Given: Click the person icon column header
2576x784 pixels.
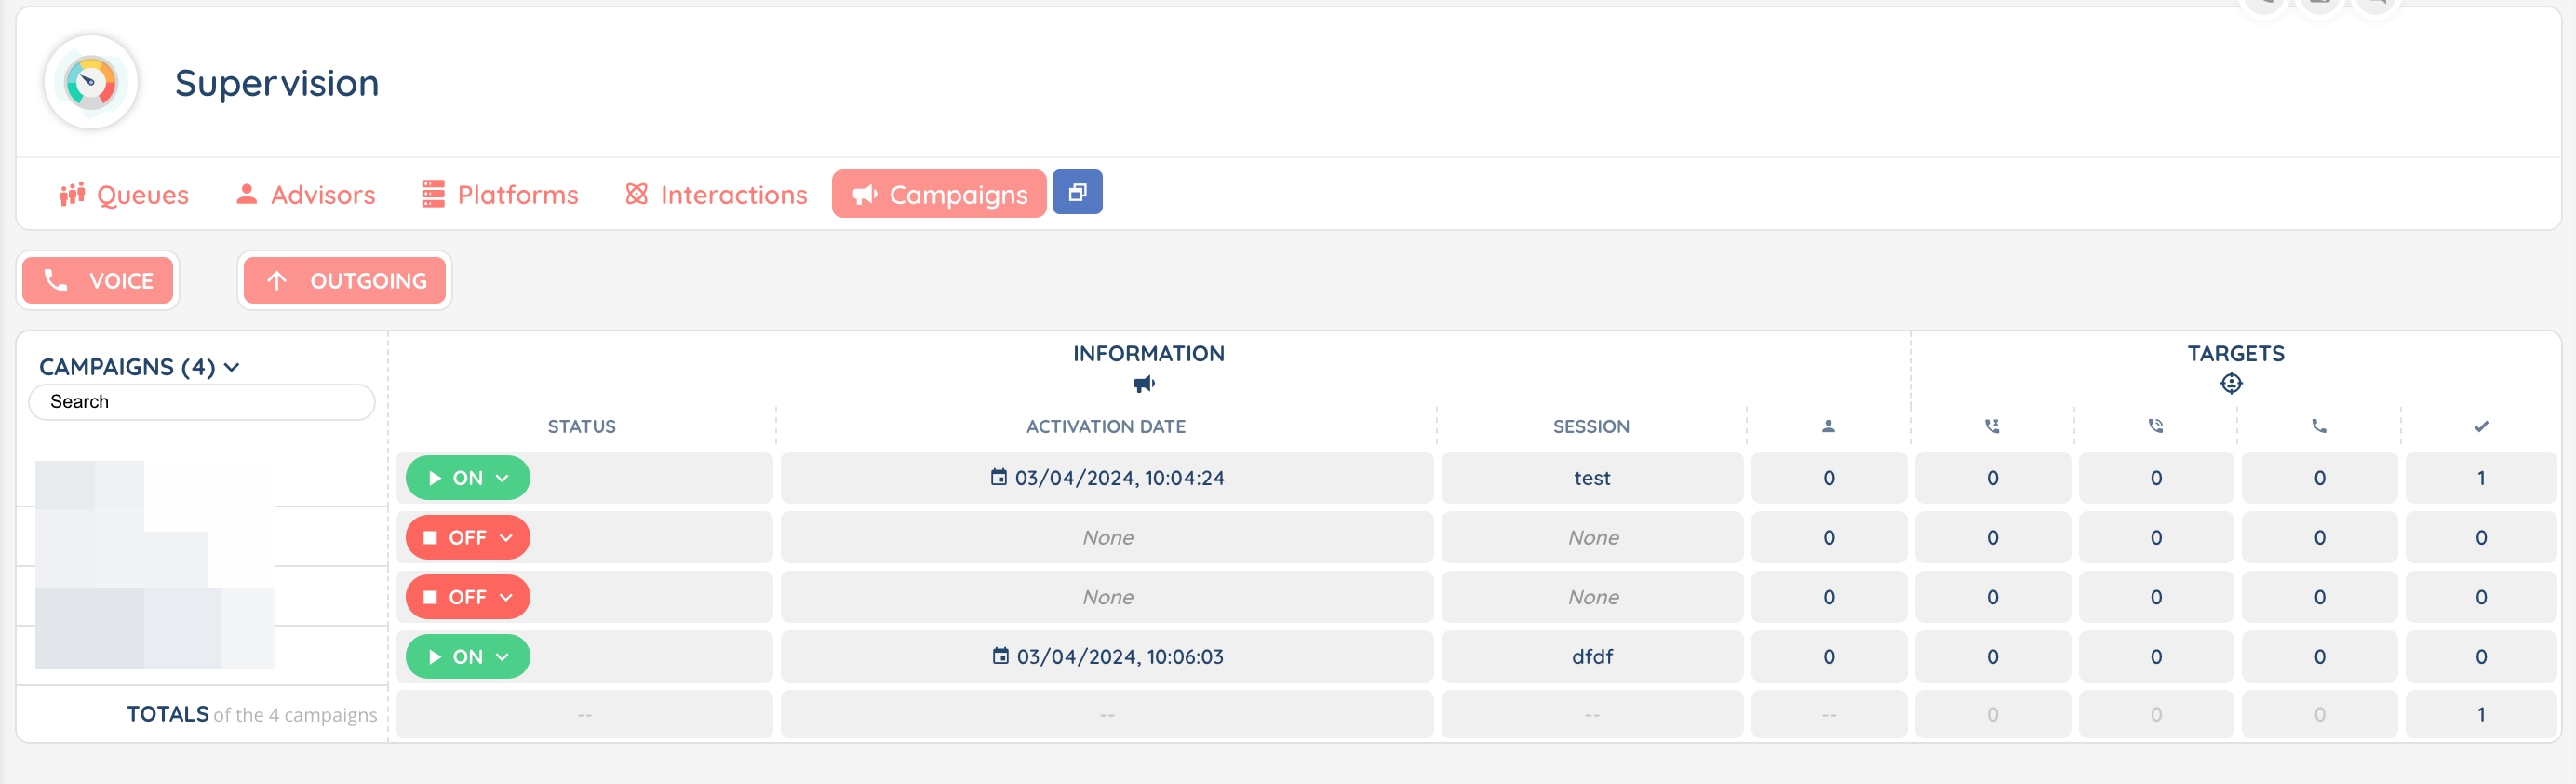Looking at the screenshot, I should (x=1828, y=427).
